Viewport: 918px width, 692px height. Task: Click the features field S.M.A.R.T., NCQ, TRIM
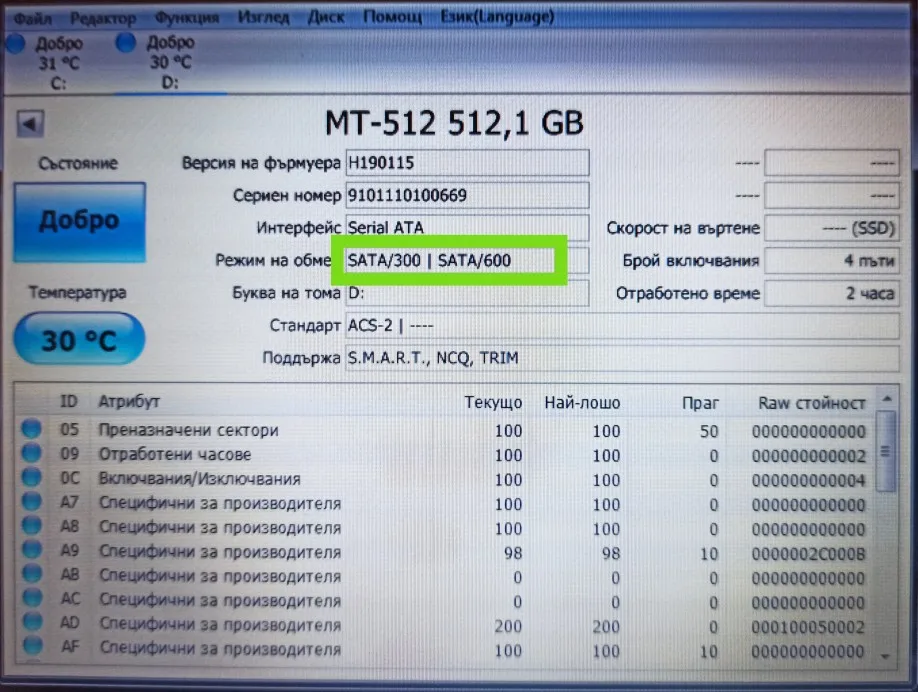tap(622, 358)
